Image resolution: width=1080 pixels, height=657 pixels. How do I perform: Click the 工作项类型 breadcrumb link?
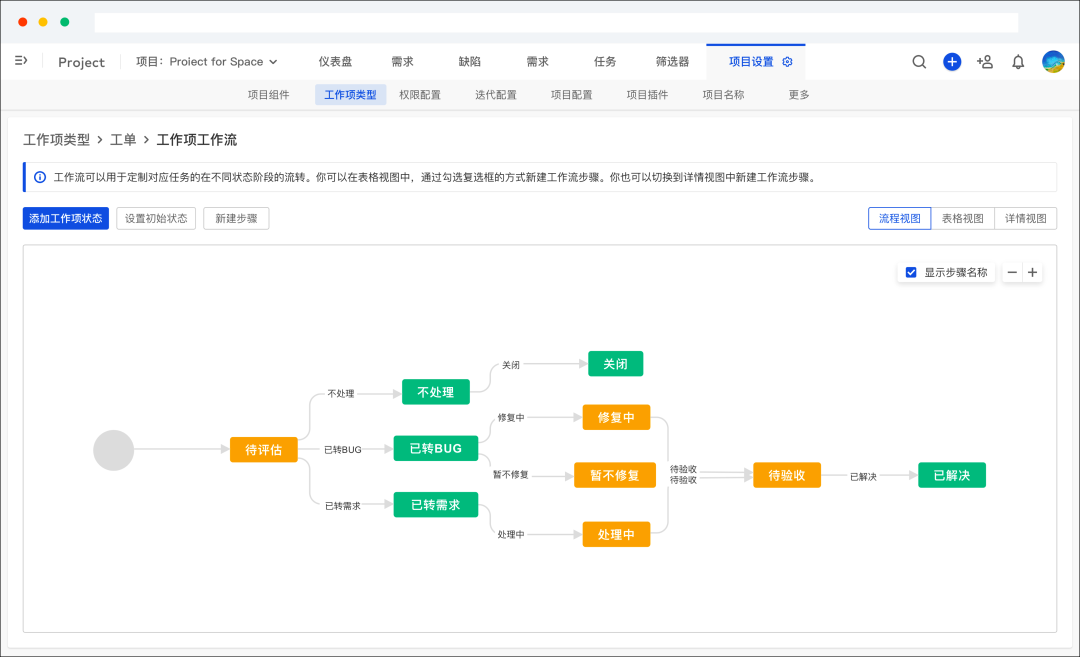tap(56, 140)
